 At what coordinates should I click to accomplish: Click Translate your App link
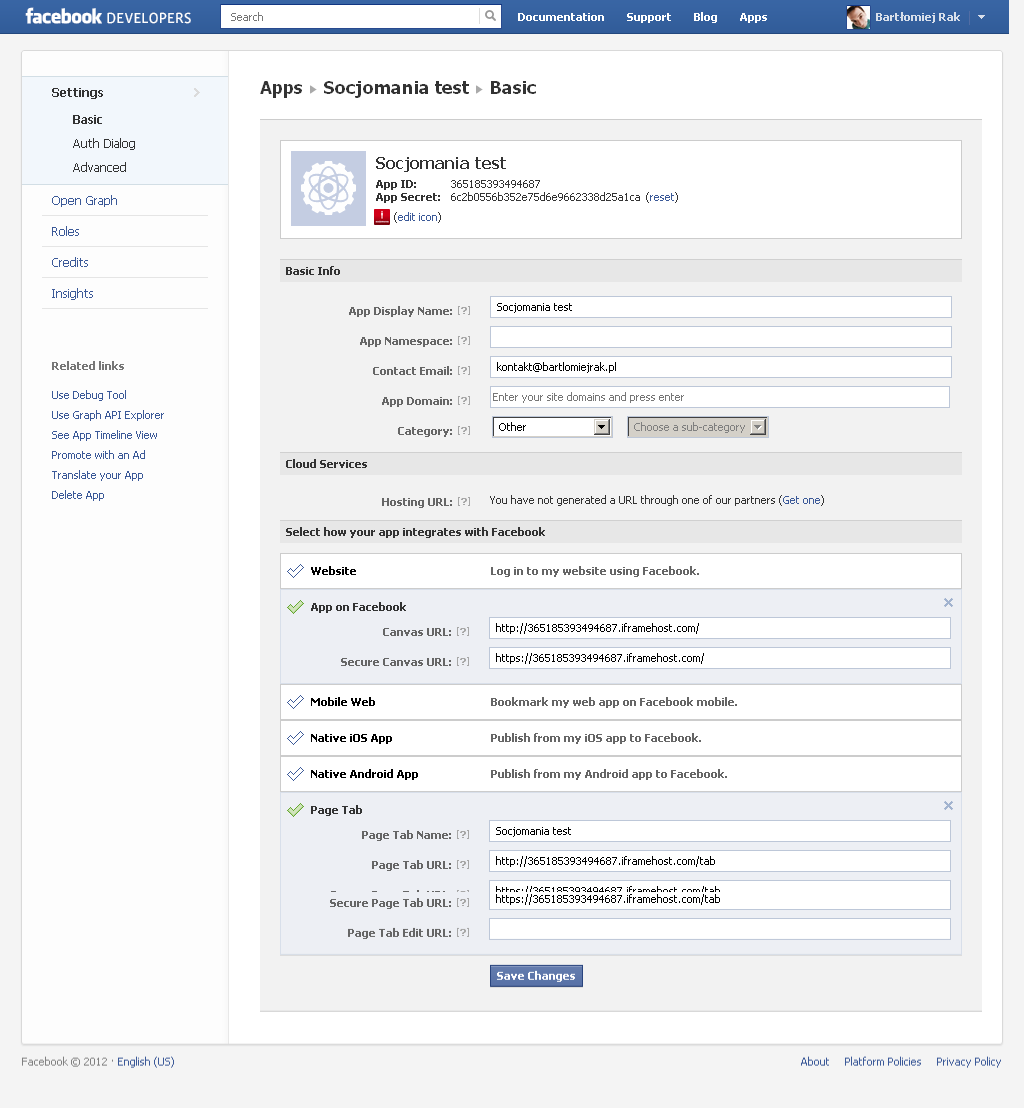click(x=98, y=475)
